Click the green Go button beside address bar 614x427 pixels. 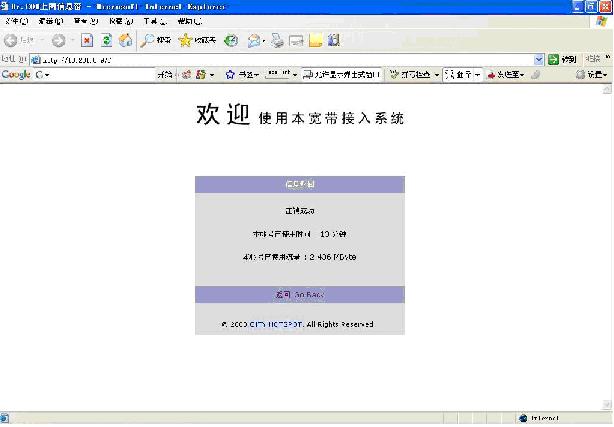558,59
